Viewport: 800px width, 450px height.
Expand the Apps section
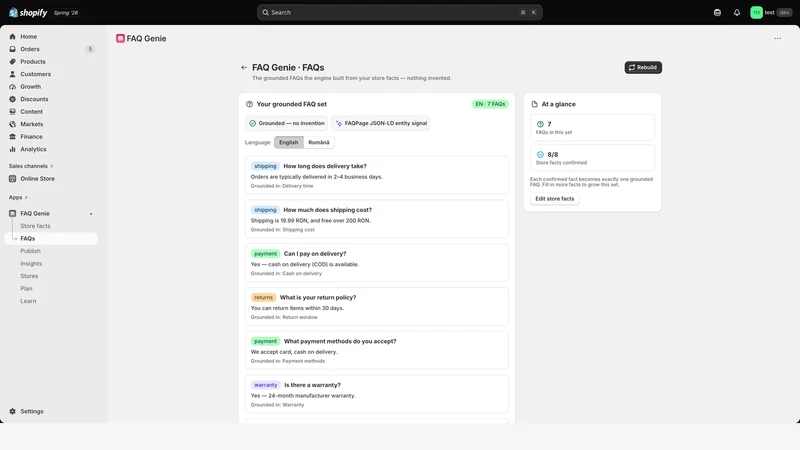(18, 197)
